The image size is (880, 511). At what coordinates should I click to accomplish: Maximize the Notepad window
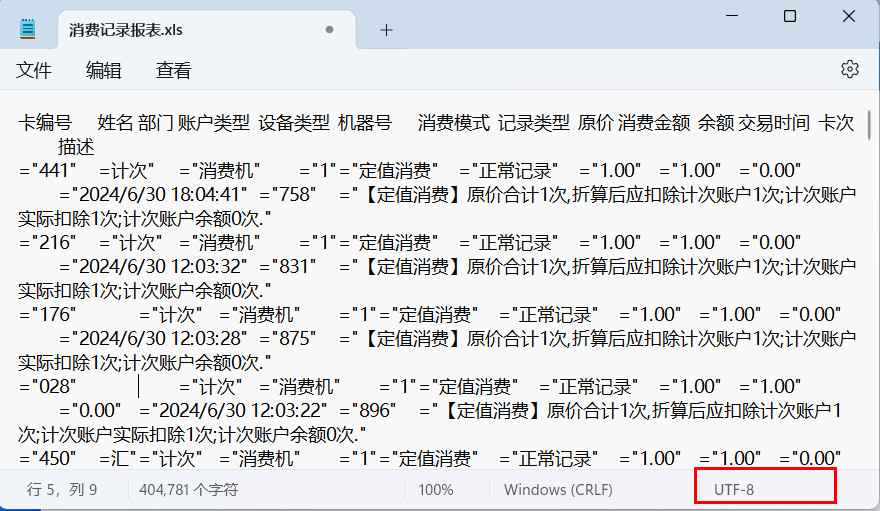point(790,16)
